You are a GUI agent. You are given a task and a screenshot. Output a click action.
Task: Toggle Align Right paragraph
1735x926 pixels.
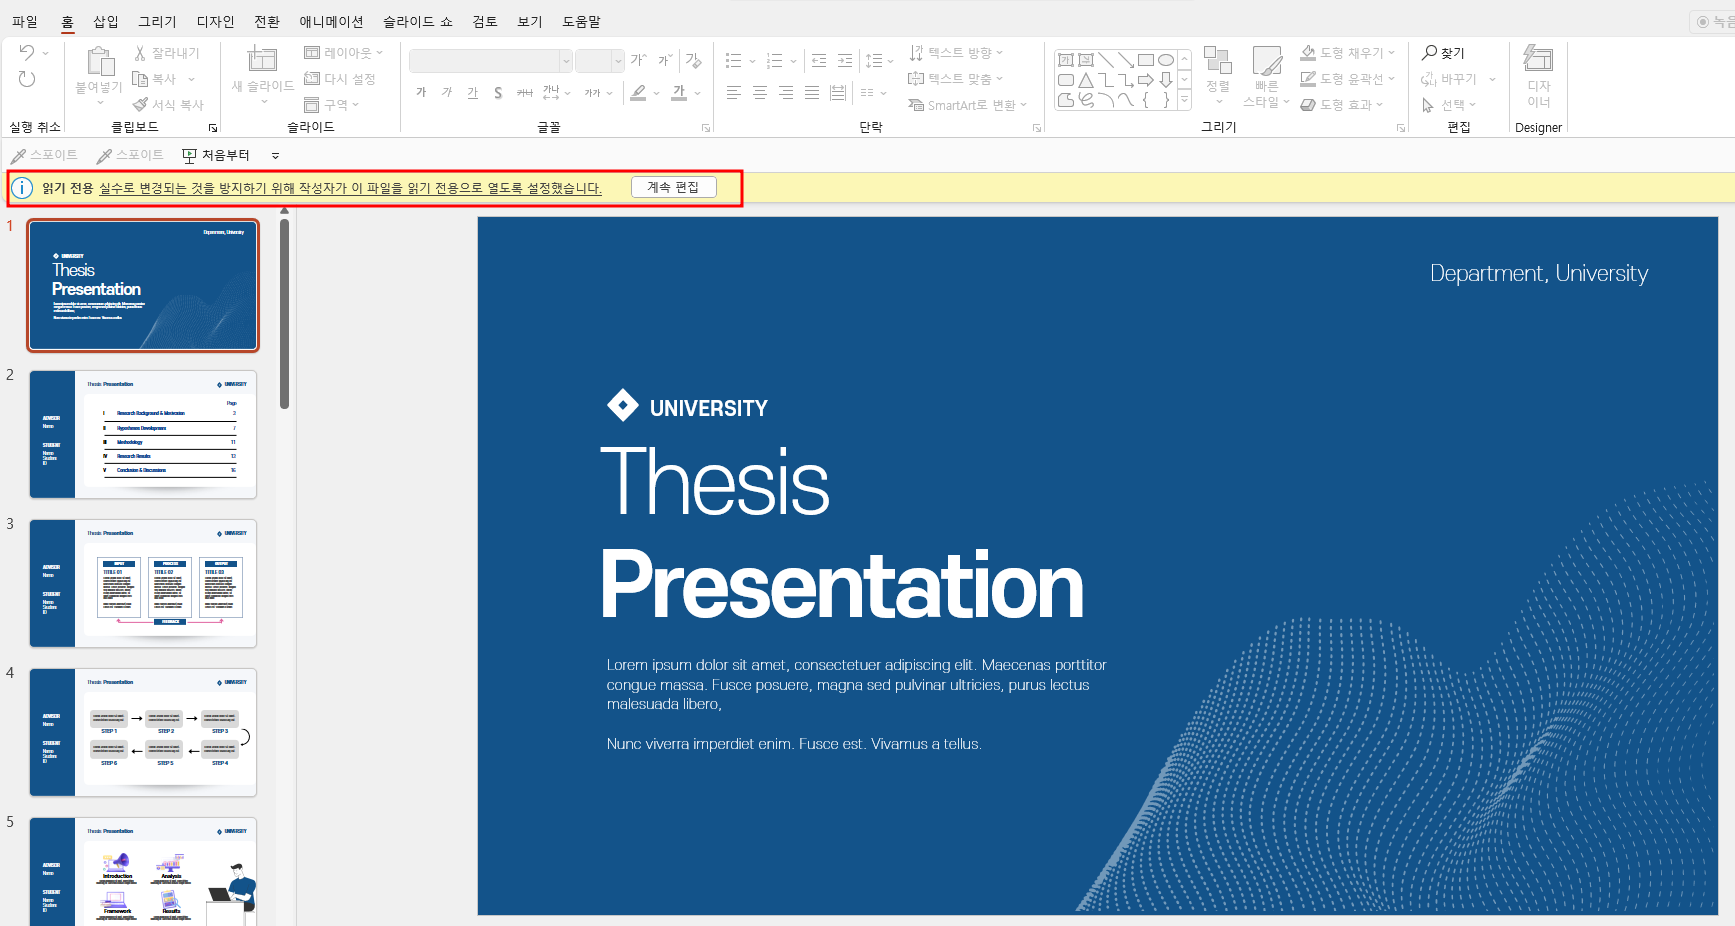pyautogui.click(x=786, y=92)
